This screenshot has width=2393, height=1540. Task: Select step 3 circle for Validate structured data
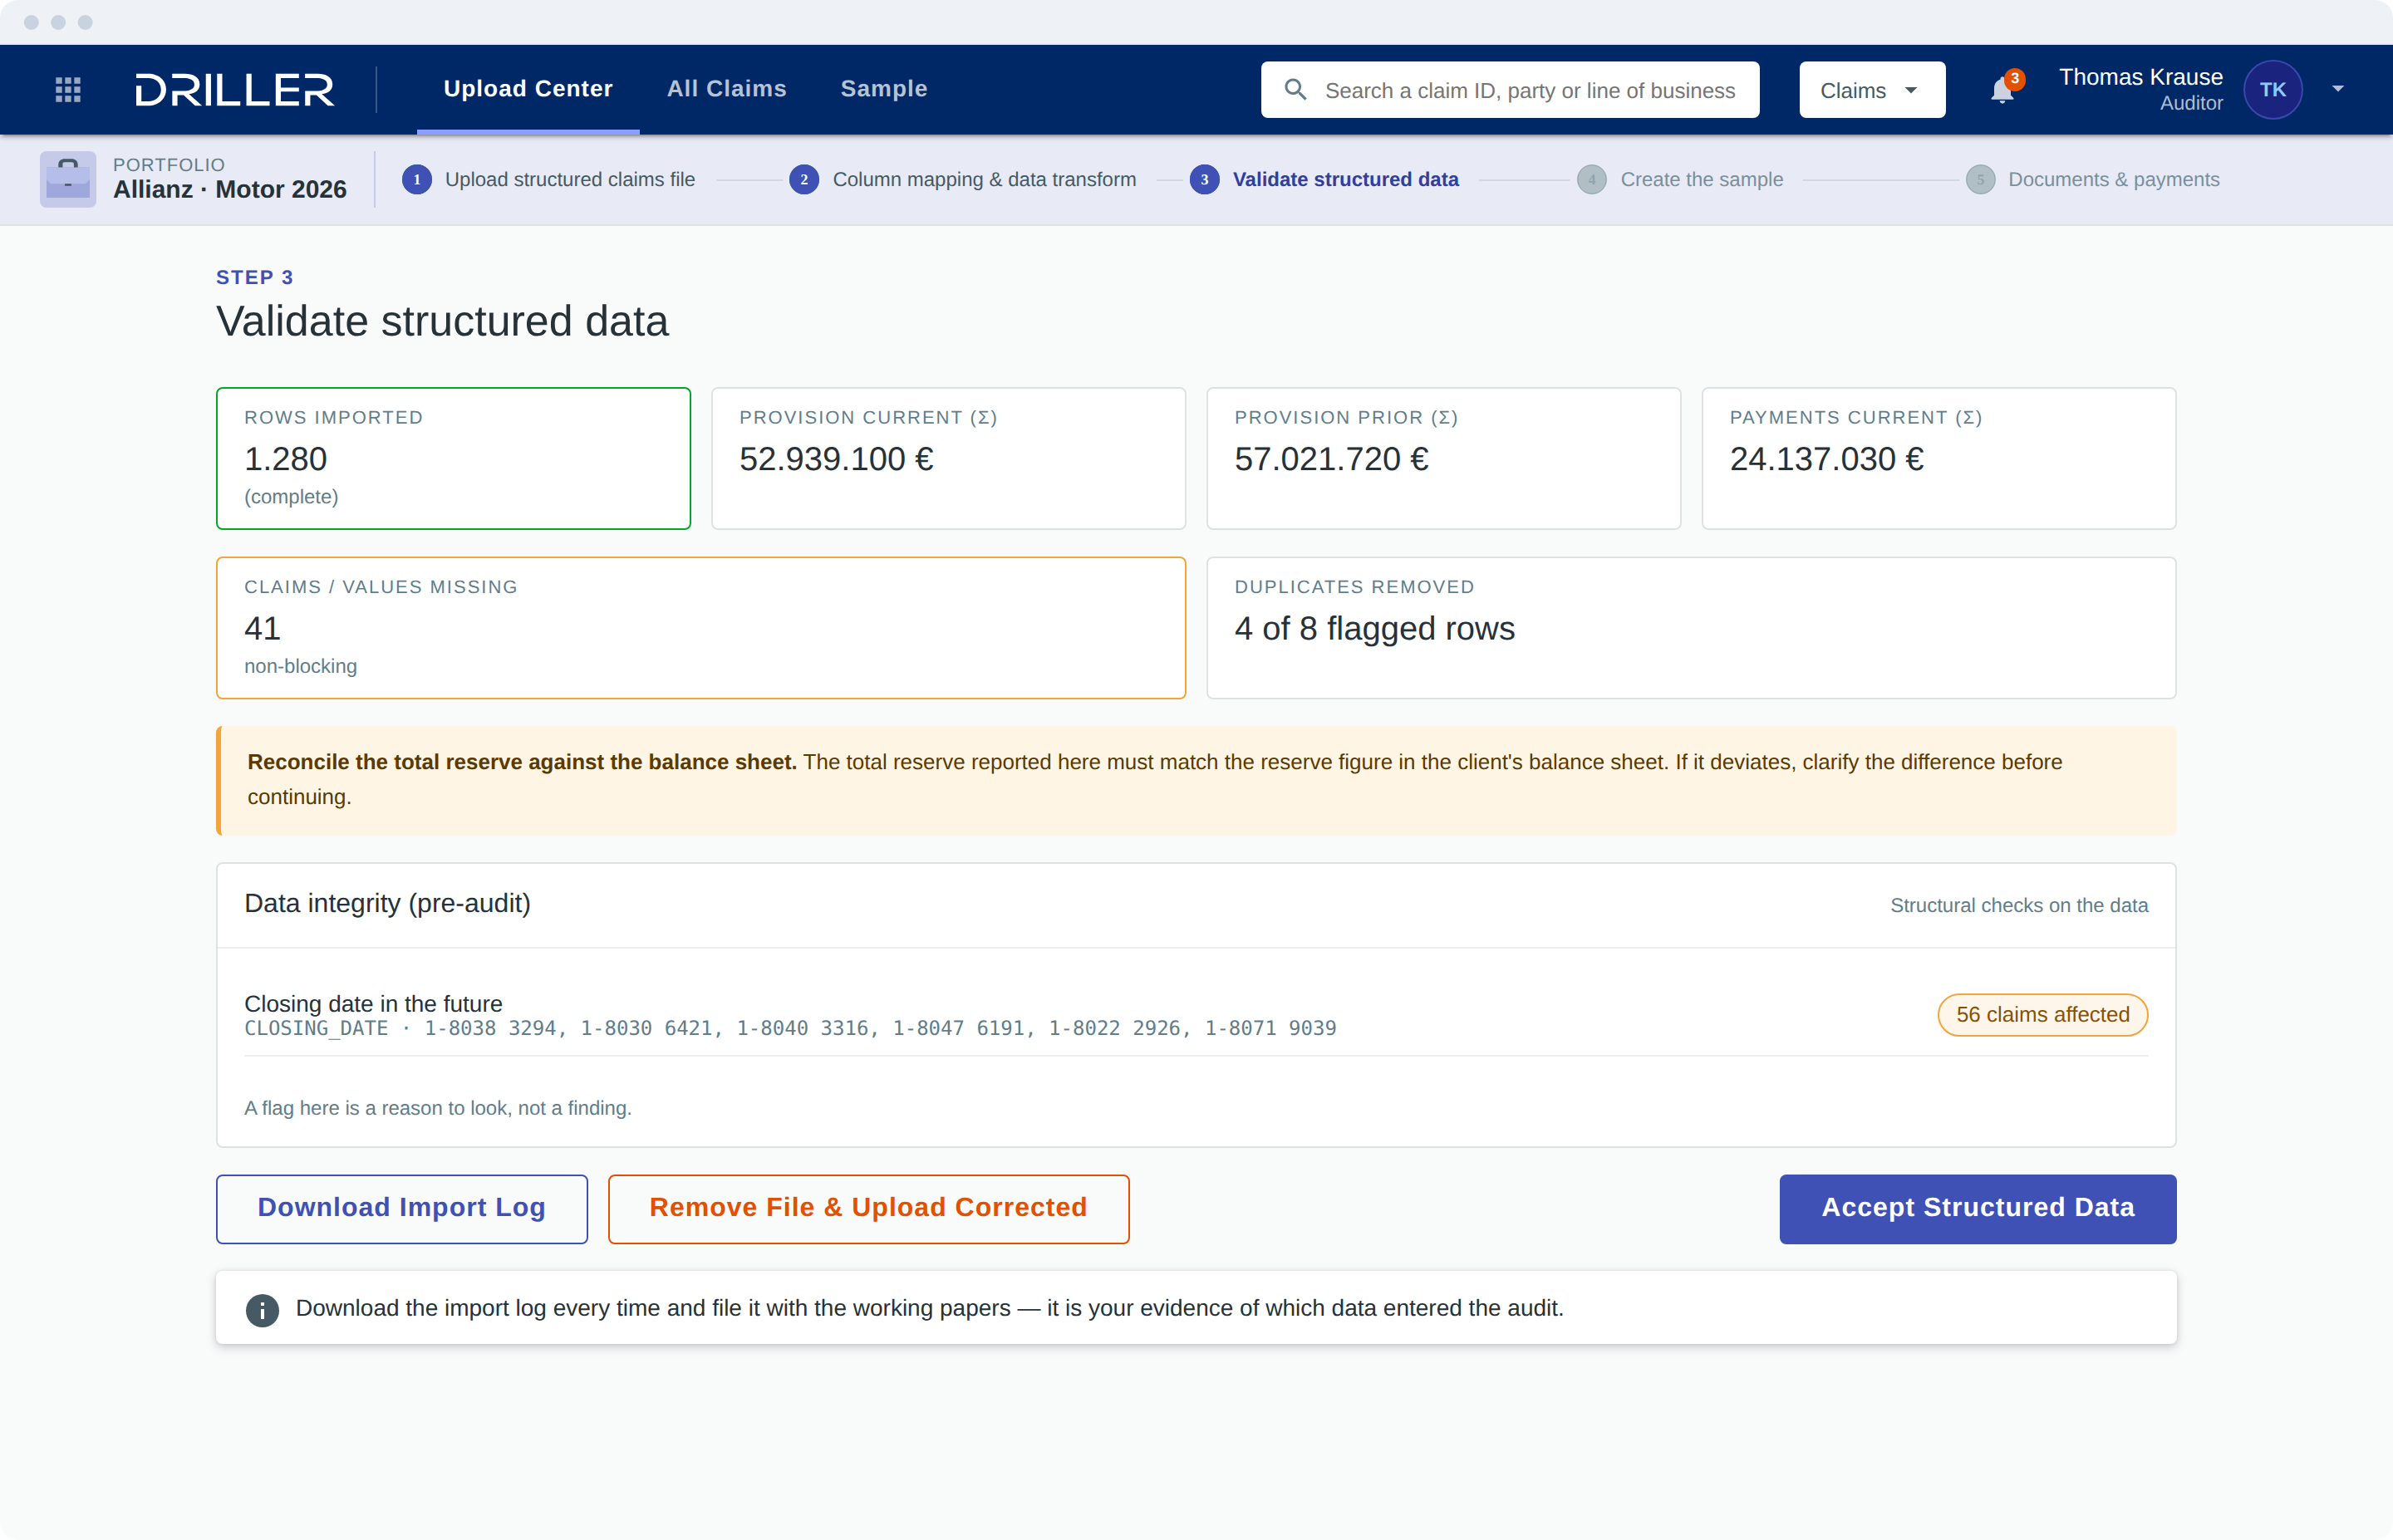click(x=1204, y=180)
